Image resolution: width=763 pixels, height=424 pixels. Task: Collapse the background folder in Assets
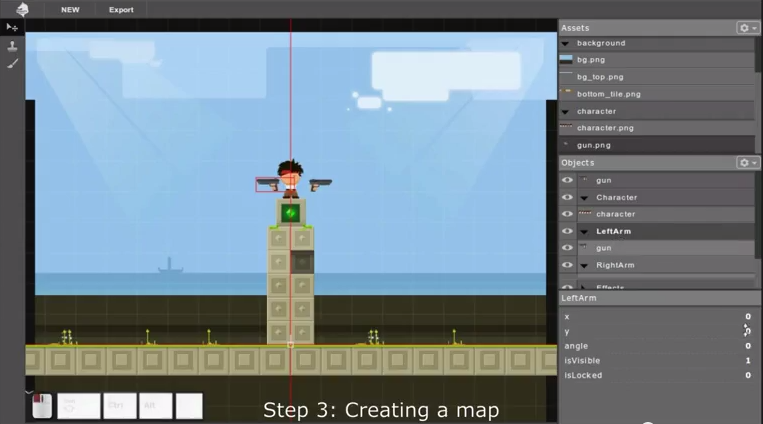(x=565, y=43)
